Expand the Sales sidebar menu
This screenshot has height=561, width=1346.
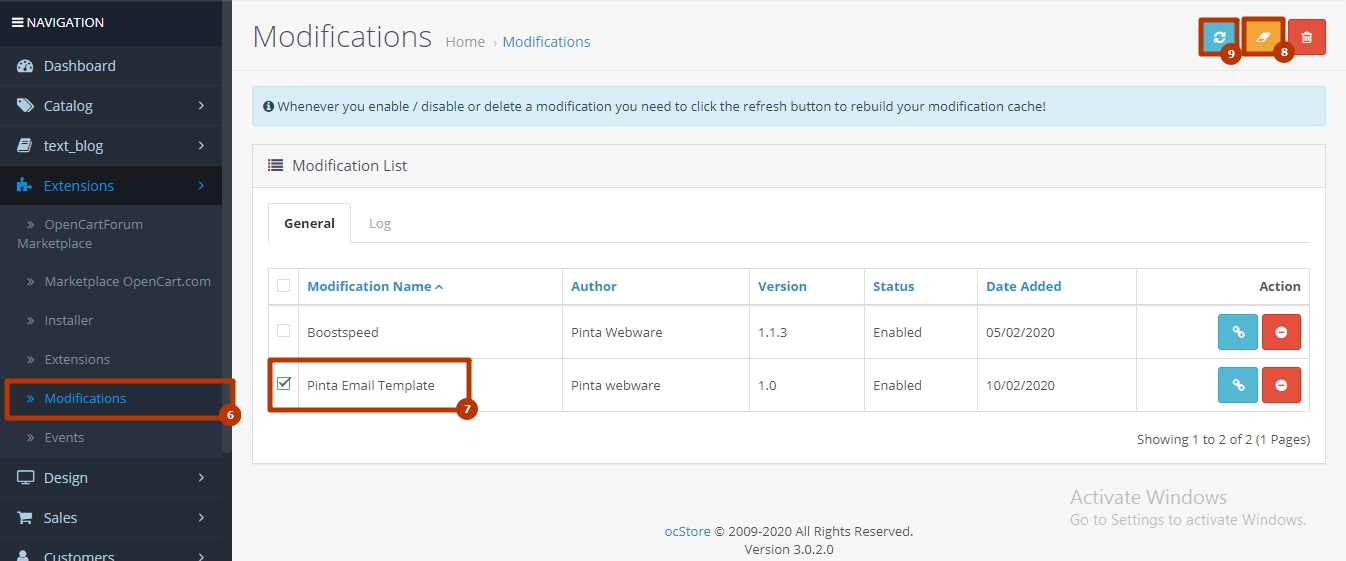coord(60,518)
